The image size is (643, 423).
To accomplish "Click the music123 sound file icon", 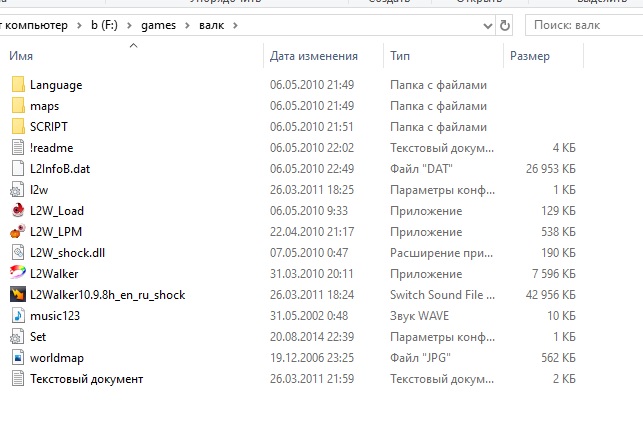I will point(18,316).
